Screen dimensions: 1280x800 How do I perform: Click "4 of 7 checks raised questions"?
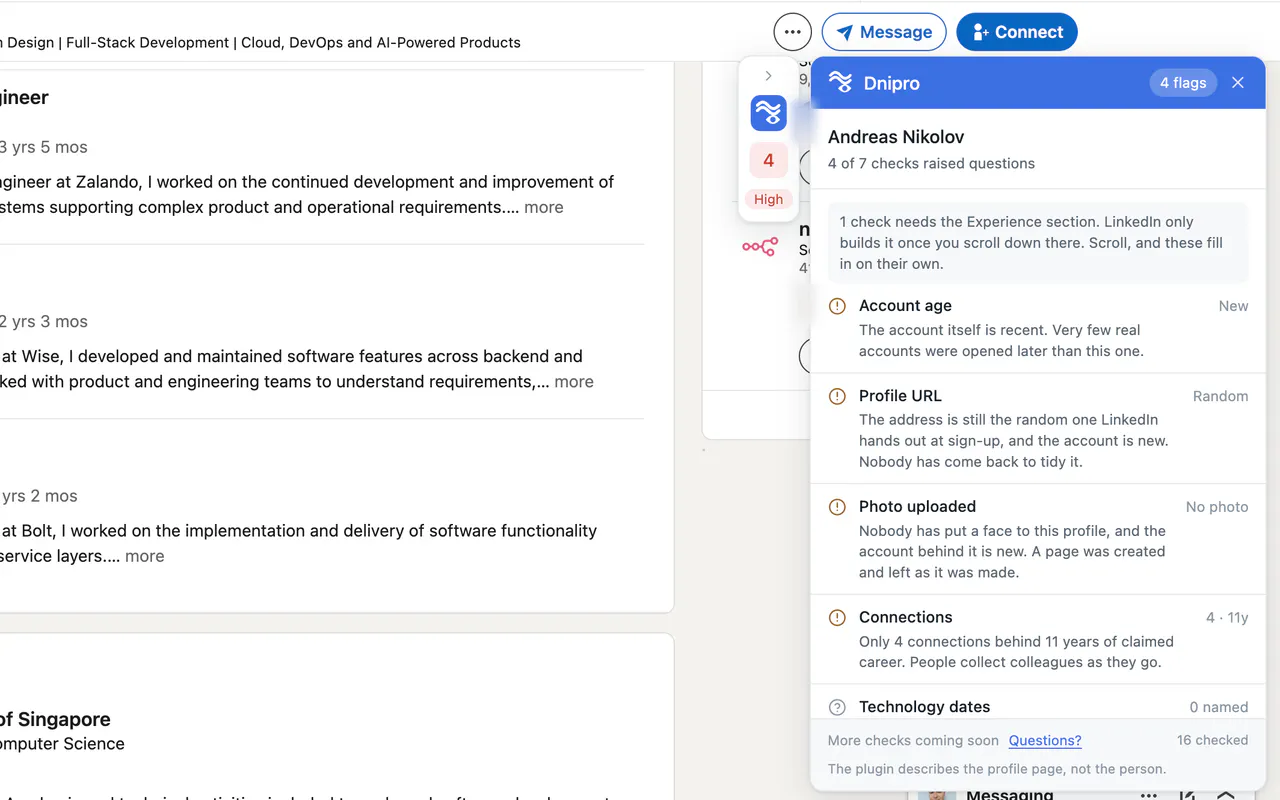(931, 164)
